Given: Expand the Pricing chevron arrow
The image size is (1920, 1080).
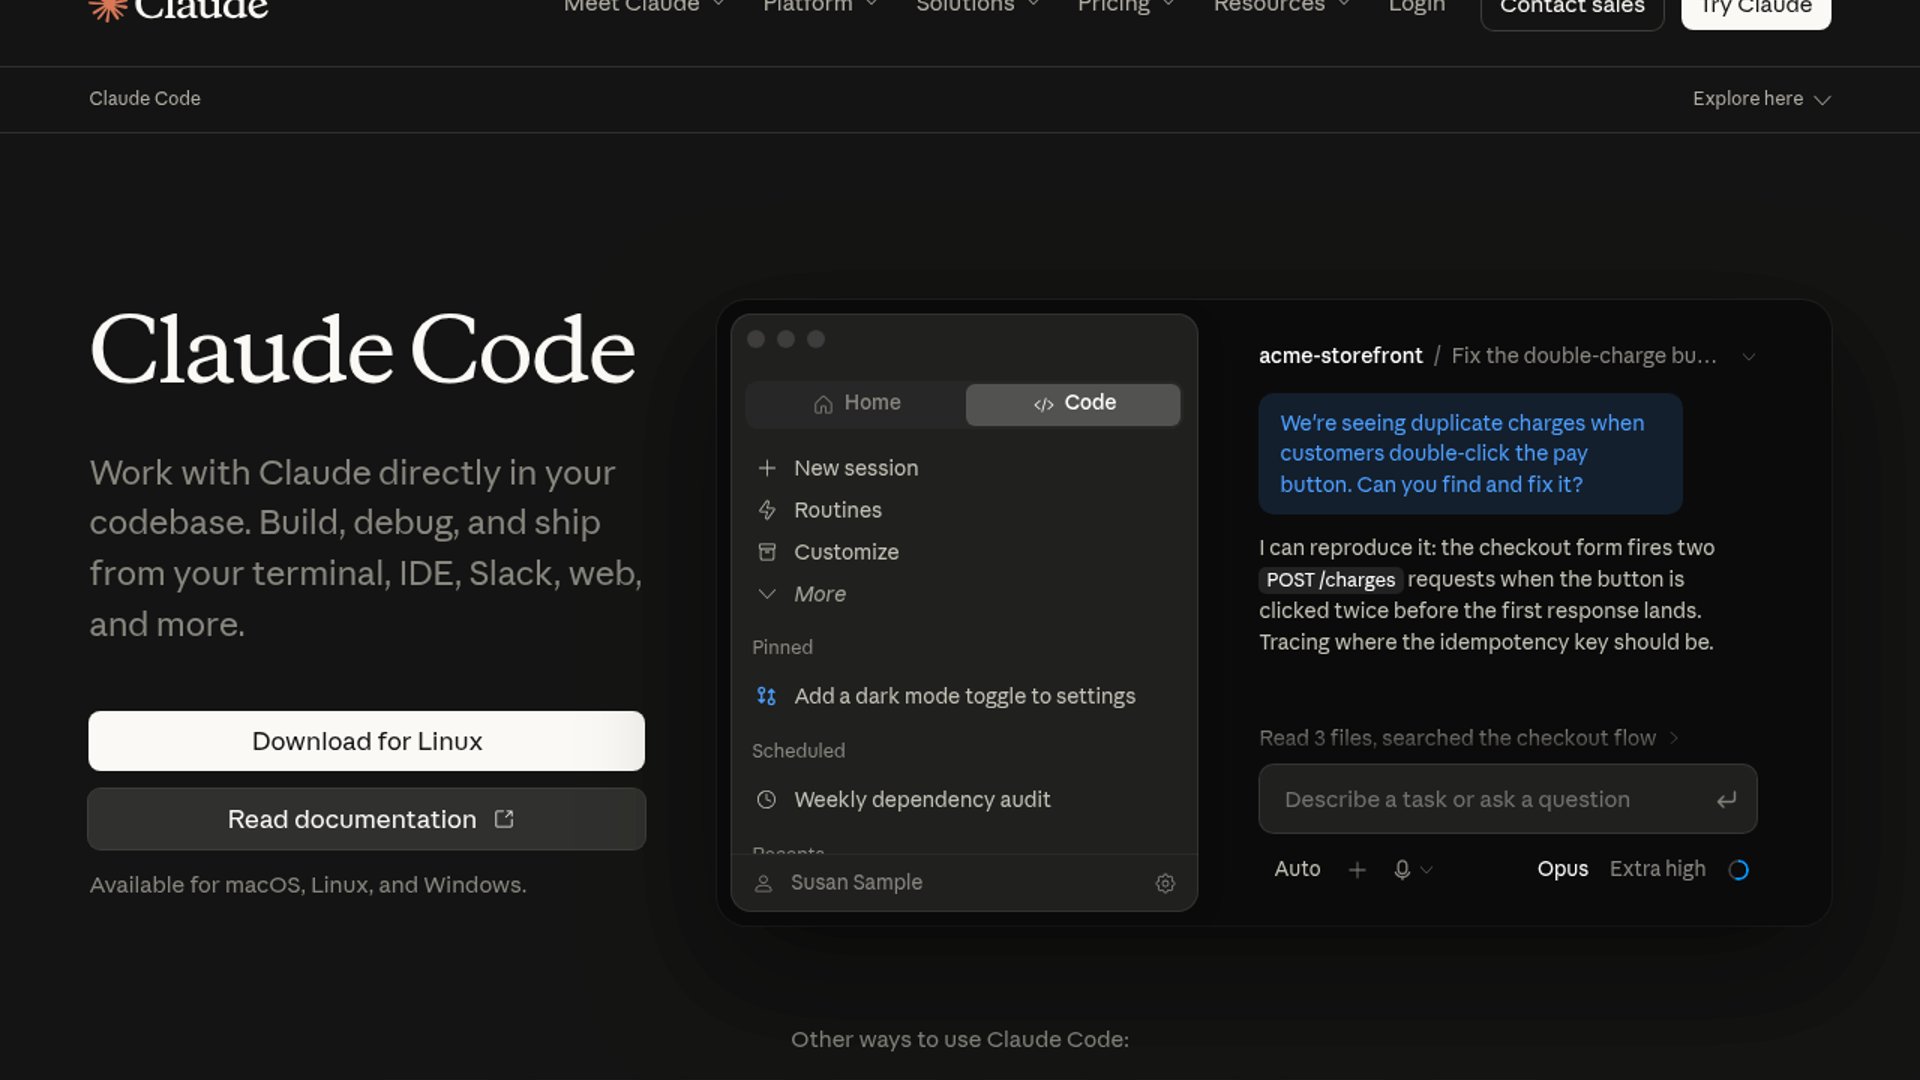Looking at the screenshot, I should 1168,5.
